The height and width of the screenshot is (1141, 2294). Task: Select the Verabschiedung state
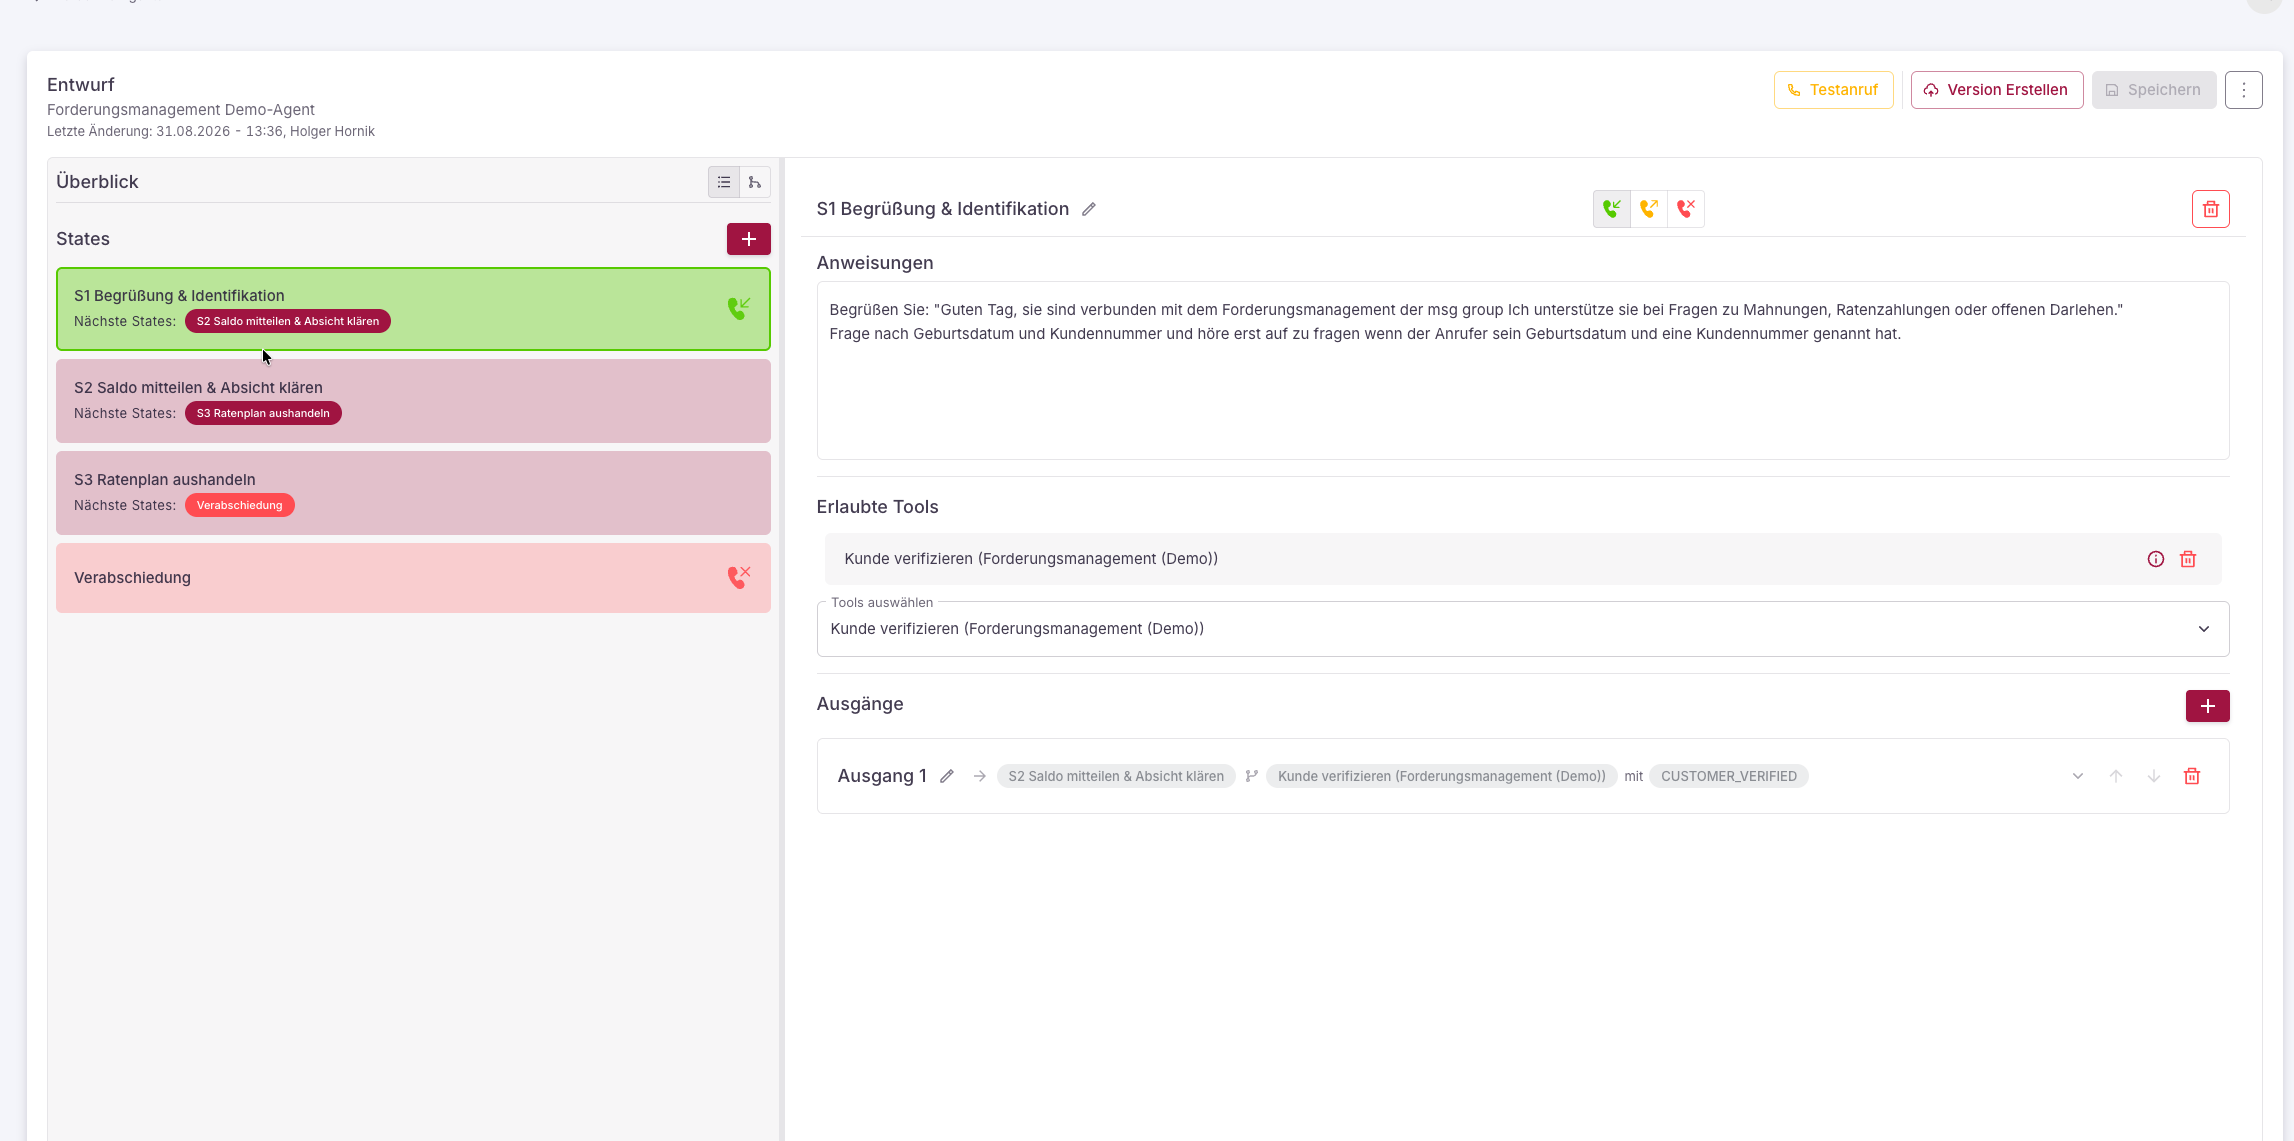[413, 578]
